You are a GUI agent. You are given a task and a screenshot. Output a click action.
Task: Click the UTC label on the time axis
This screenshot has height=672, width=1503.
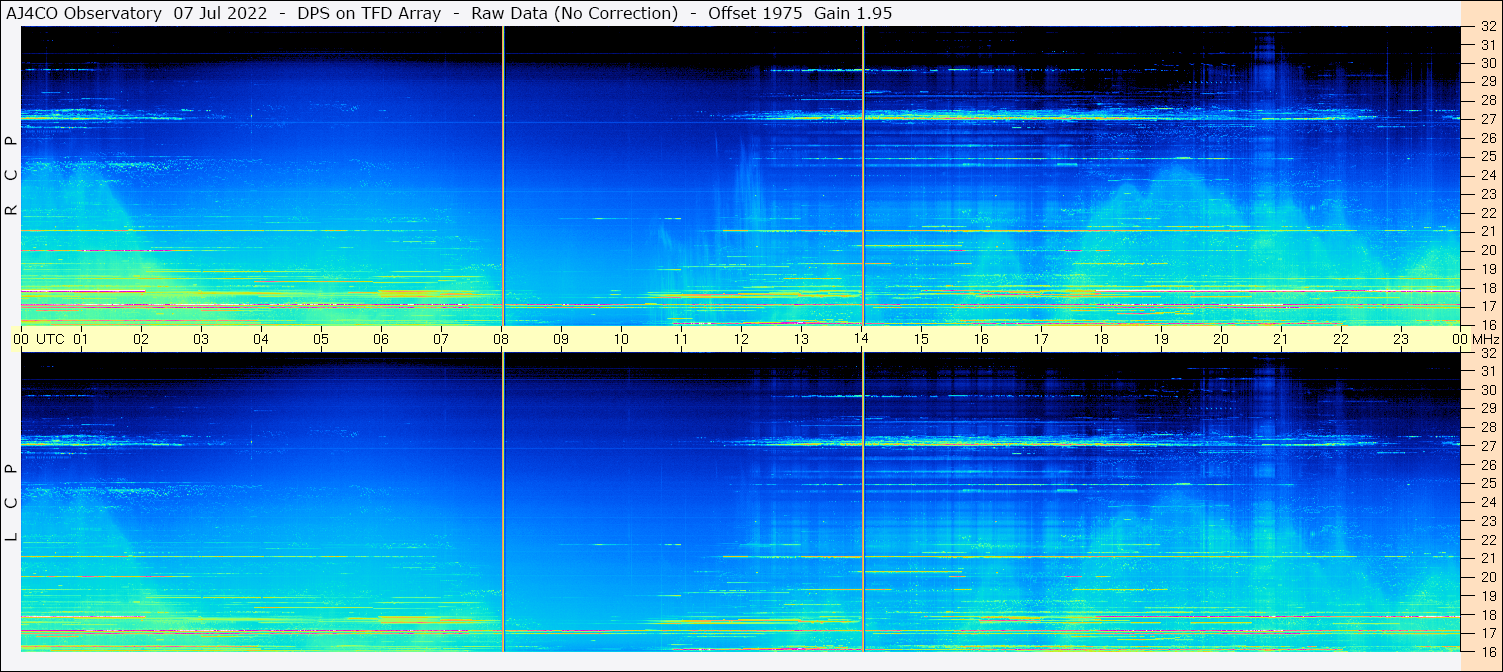click(x=50, y=339)
